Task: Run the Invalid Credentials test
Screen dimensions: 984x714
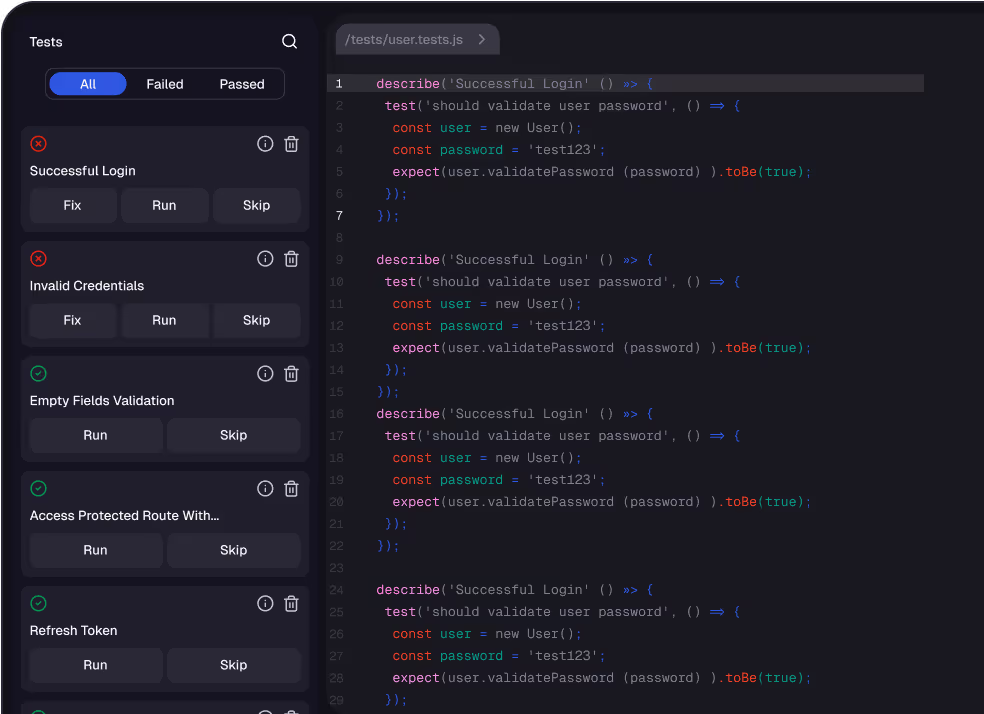Action: pos(164,320)
